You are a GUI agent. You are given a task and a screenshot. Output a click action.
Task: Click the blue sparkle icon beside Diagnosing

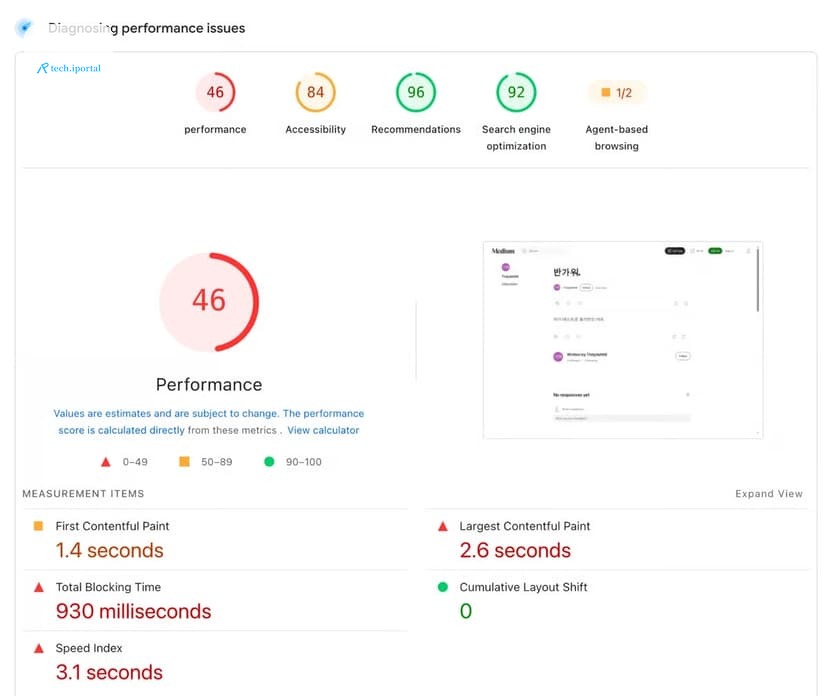[24, 27]
